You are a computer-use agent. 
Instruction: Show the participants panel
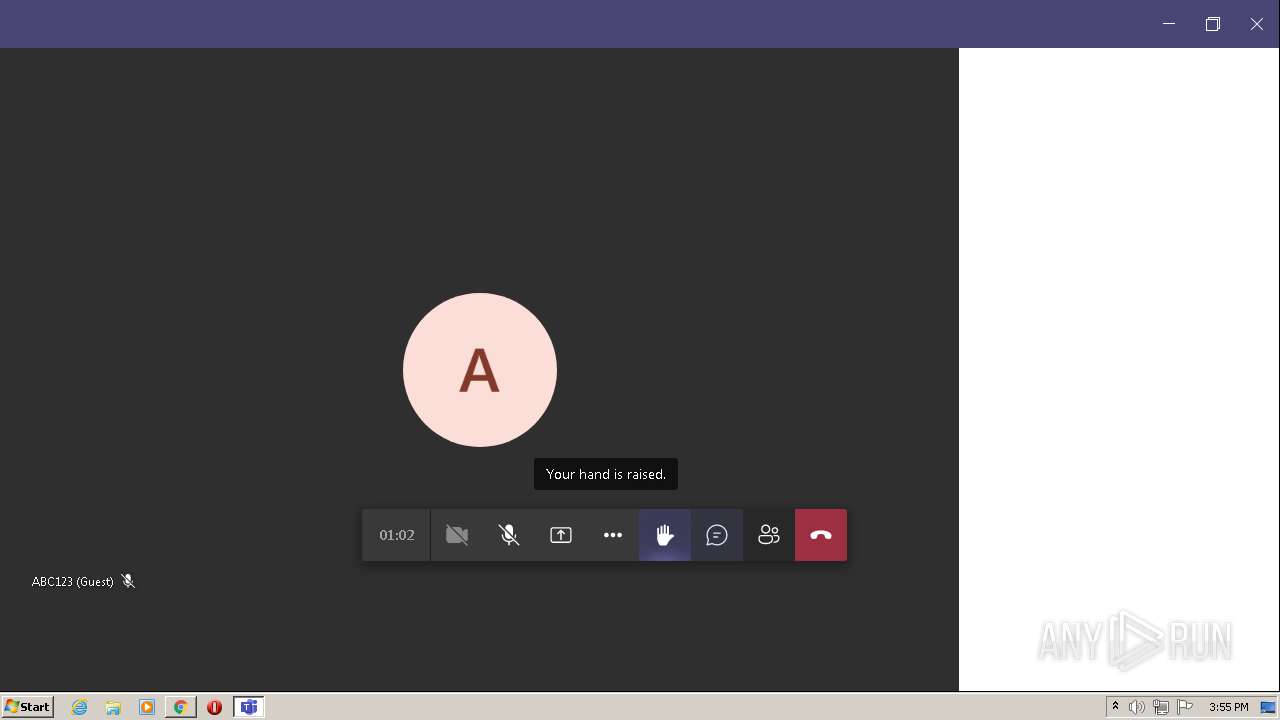coord(769,535)
